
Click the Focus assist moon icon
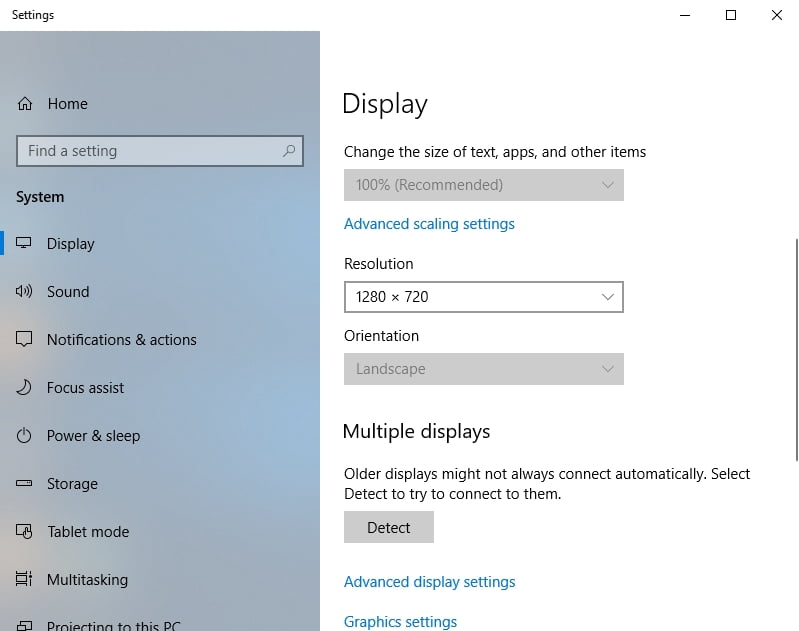click(23, 387)
